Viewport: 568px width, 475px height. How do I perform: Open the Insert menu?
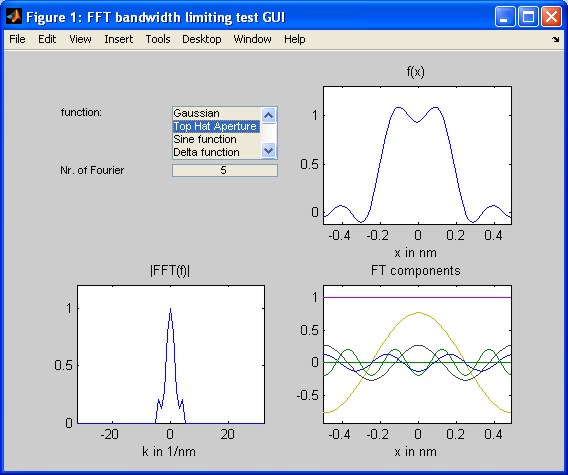118,39
